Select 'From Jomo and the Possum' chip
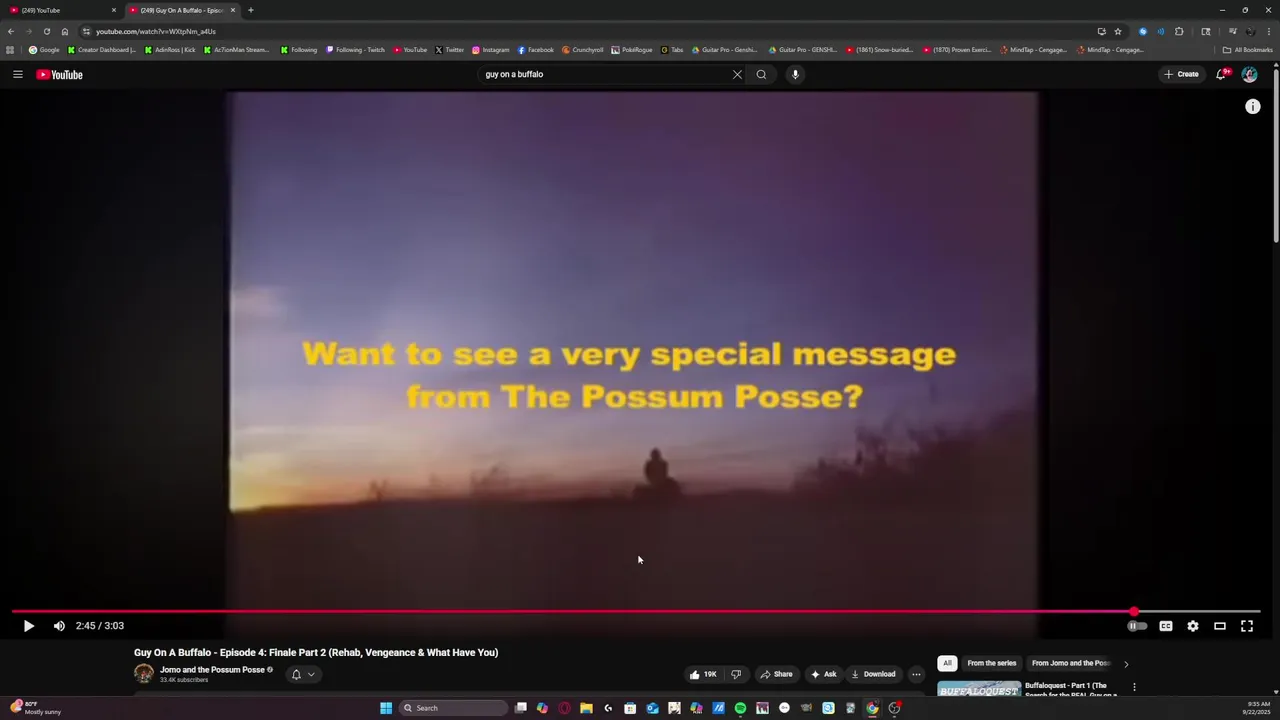Viewport: 1280px width, 720px height. 1070,663
